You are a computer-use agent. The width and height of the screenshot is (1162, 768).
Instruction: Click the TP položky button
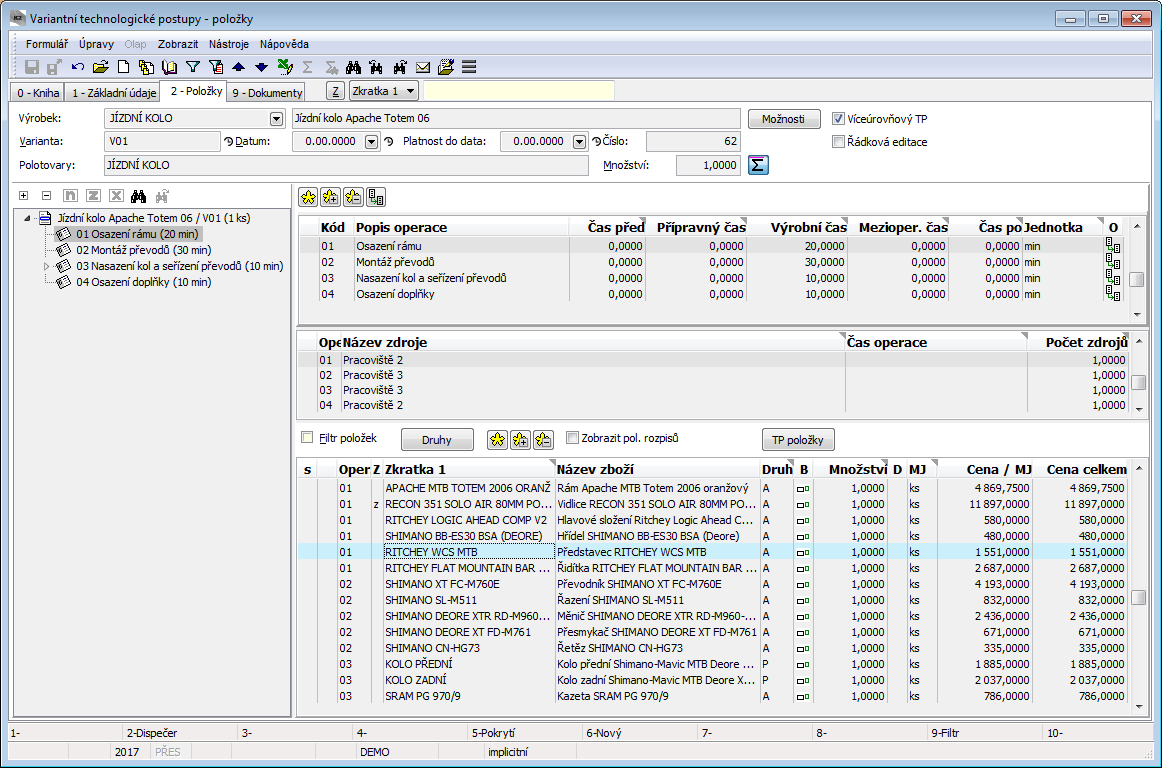point(797,440)
